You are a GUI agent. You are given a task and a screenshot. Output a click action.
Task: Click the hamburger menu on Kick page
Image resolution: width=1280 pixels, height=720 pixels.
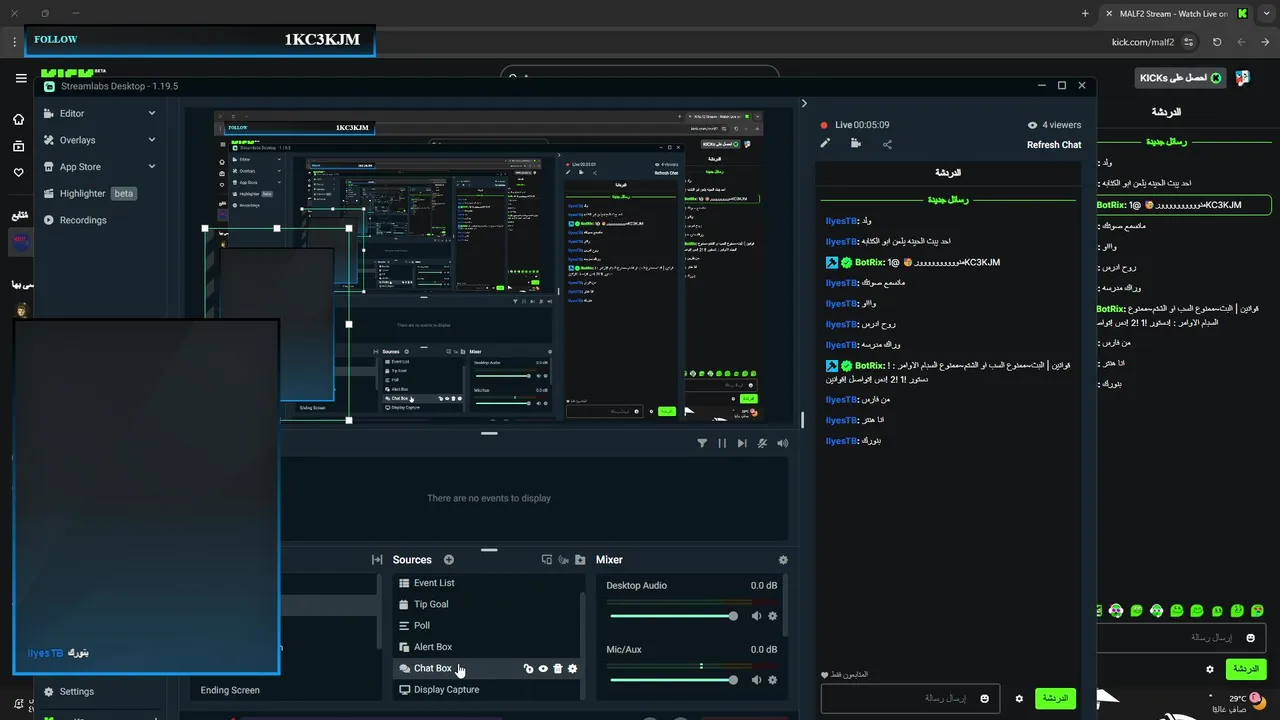[21, 78]
